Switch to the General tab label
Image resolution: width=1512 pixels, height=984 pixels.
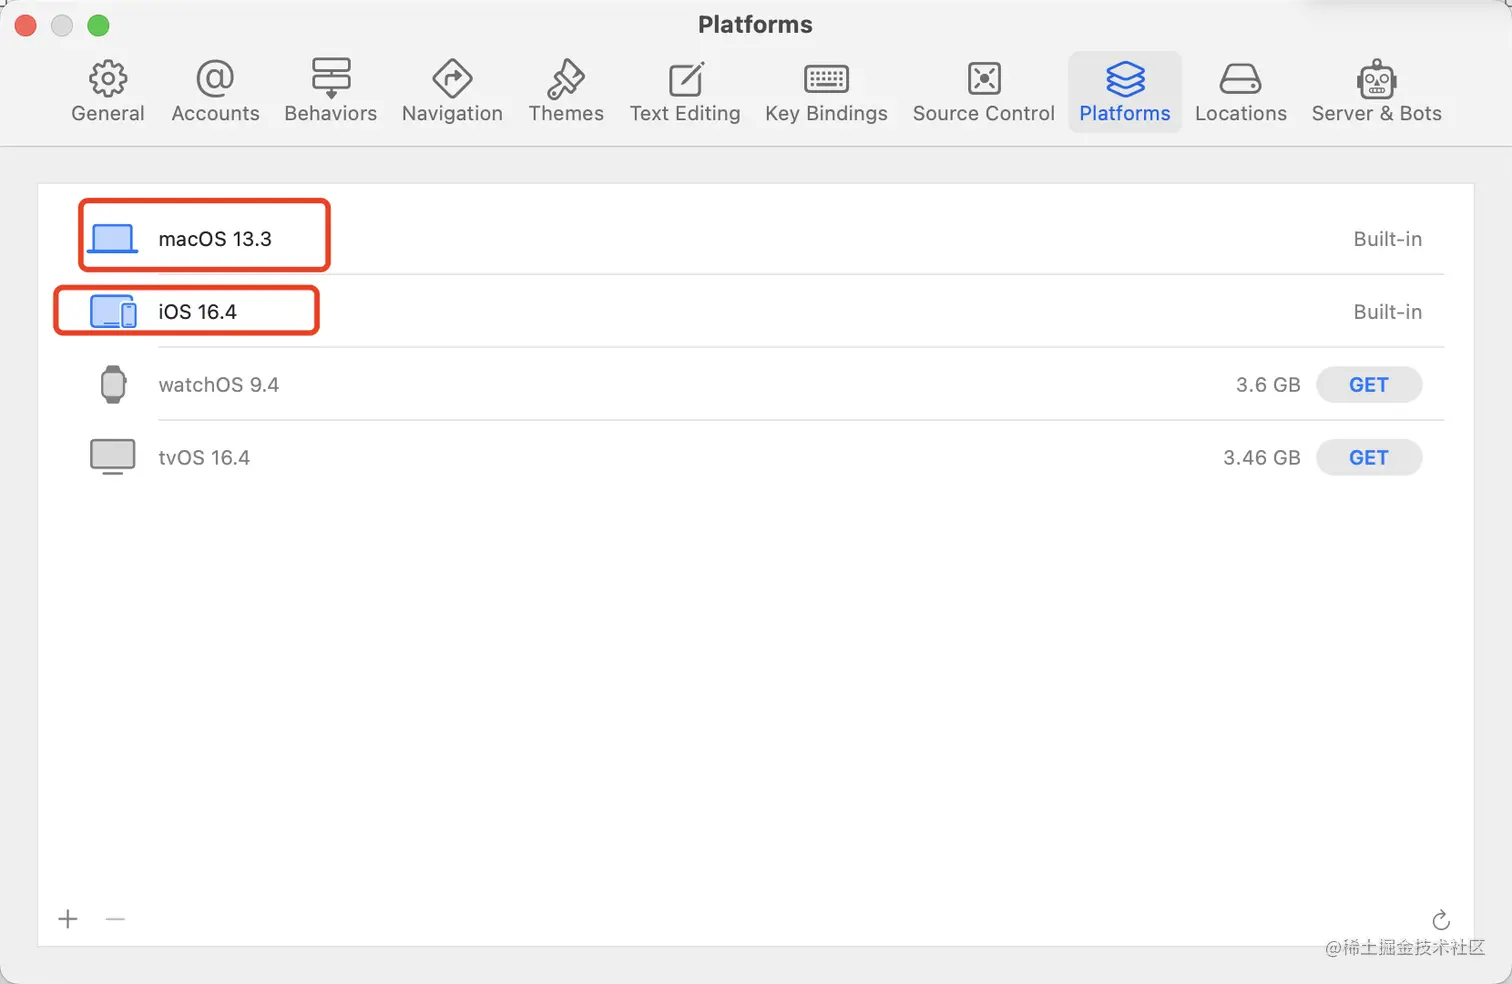(108, 114)
